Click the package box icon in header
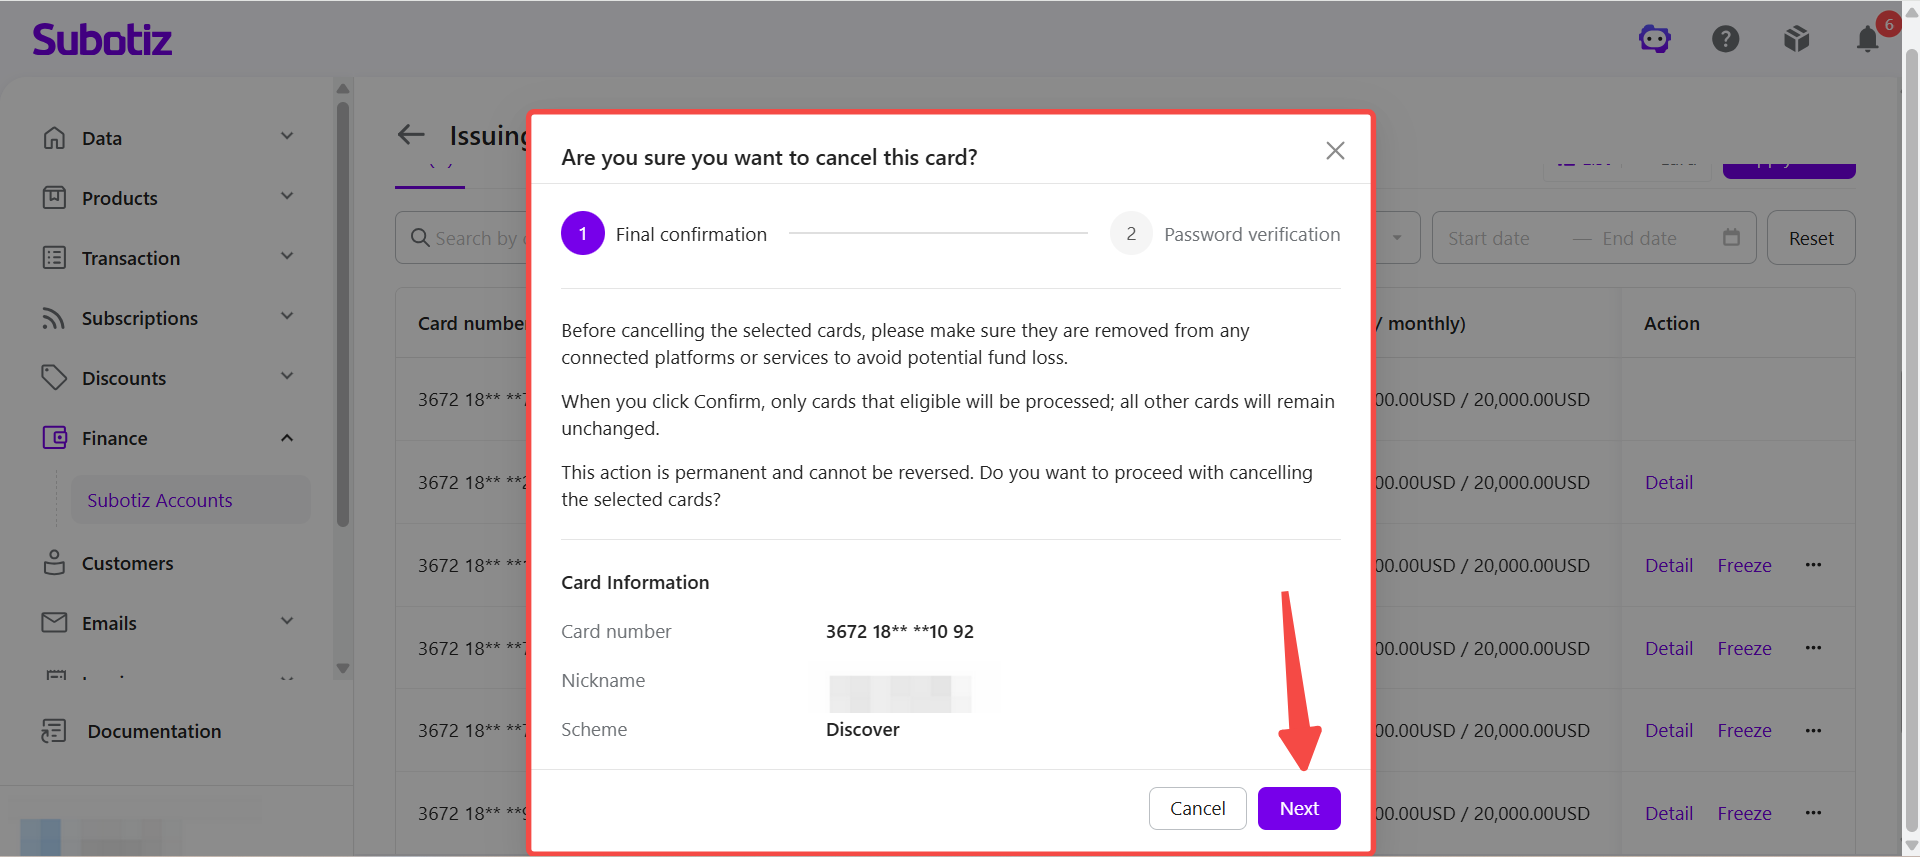This screenshot has width=1920, height=857. pyautogui.click(x=1797, y=39)
